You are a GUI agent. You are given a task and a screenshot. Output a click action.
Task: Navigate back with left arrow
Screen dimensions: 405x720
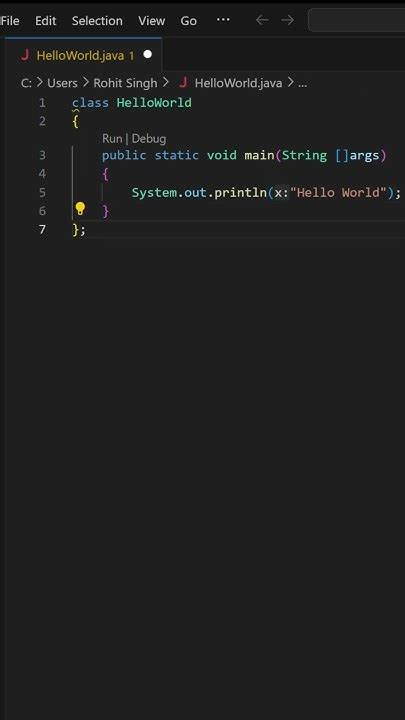[x=262, y=20]
